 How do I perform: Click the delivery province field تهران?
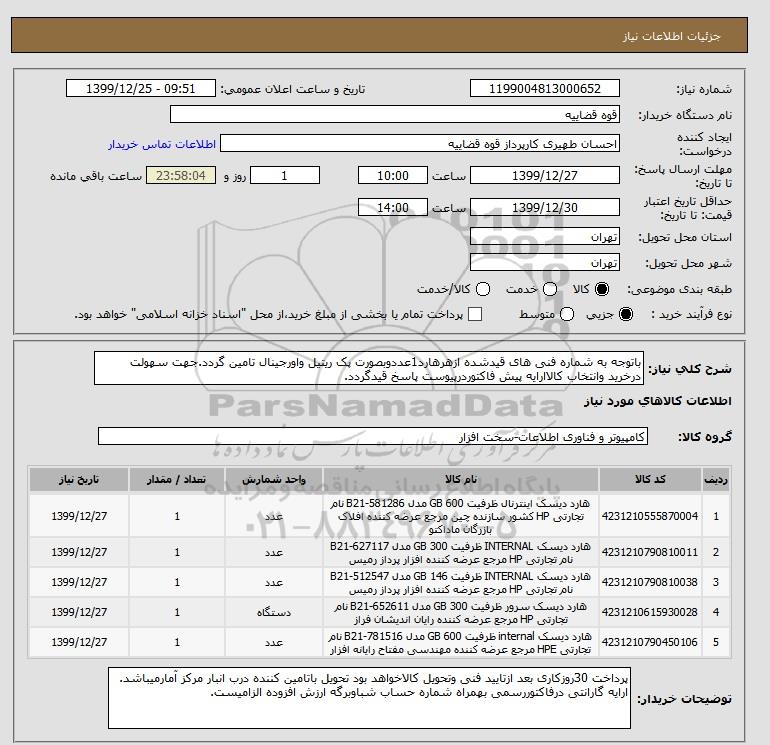click(x=545, y=237)
